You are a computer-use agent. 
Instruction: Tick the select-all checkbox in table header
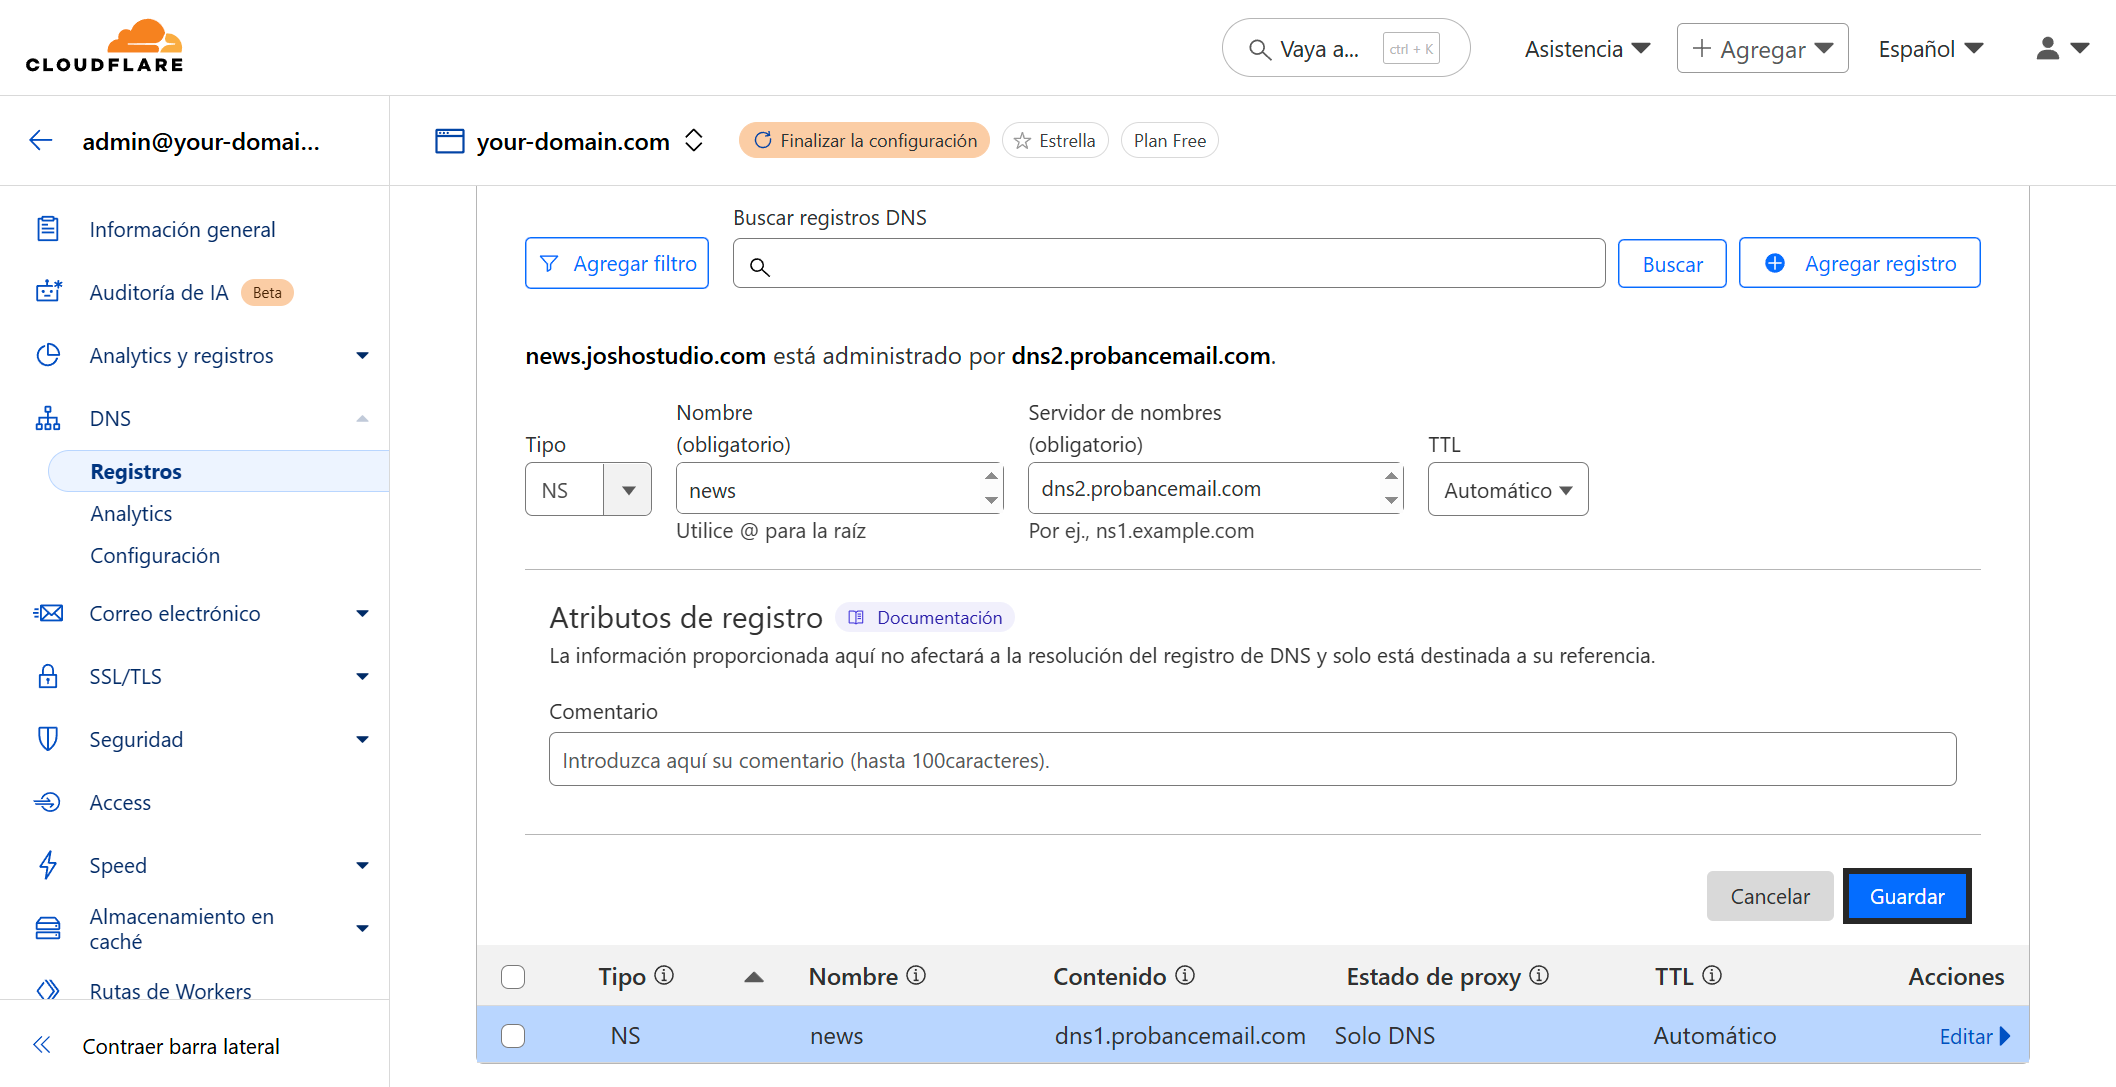(x=513, y=977)
